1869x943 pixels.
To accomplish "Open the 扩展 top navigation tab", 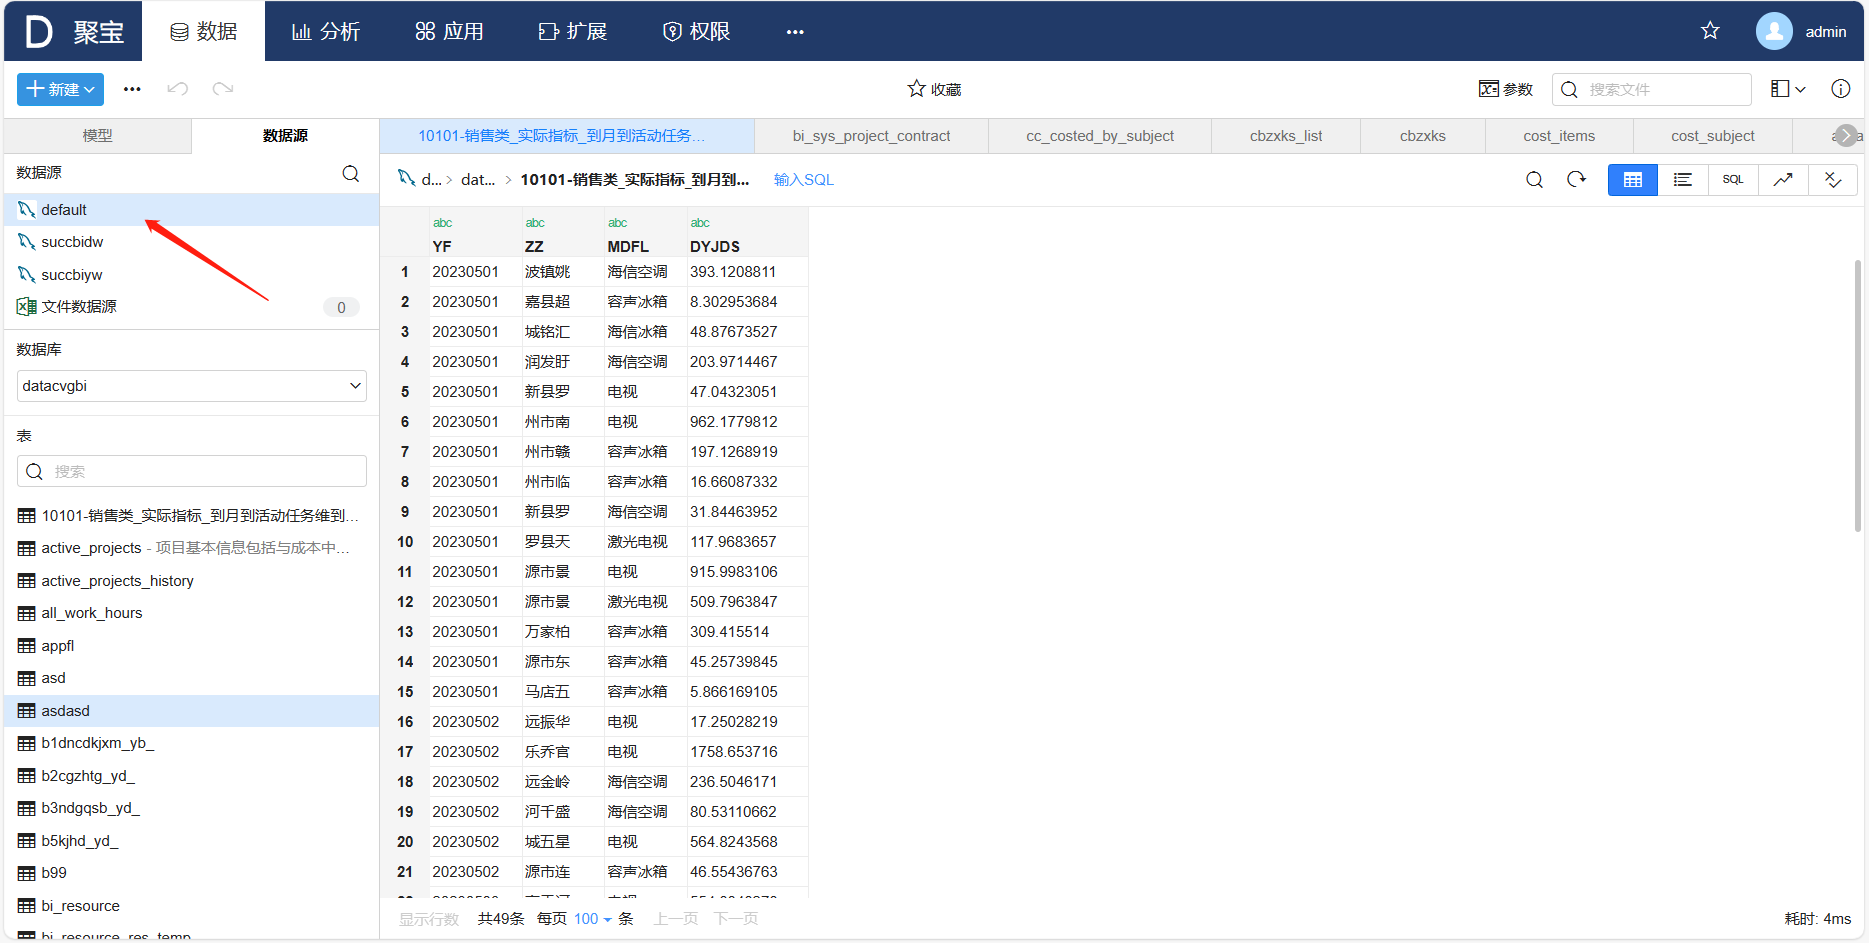I will [573, 31].
